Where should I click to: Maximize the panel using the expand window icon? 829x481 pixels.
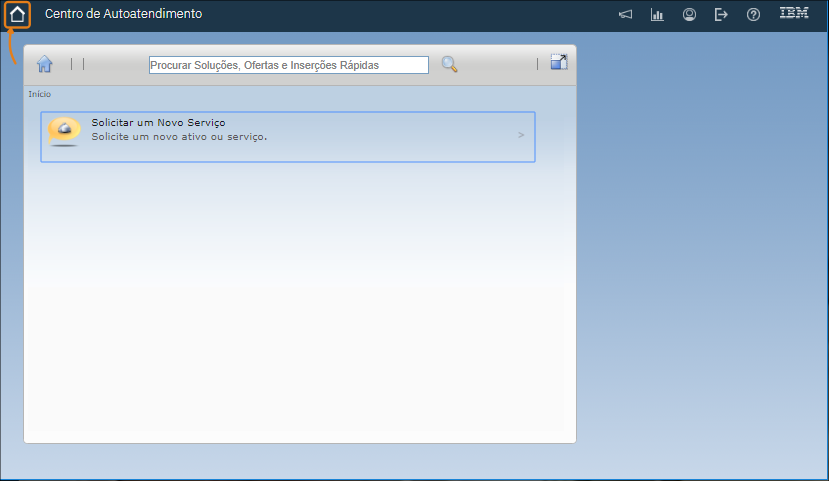point(559,63)
